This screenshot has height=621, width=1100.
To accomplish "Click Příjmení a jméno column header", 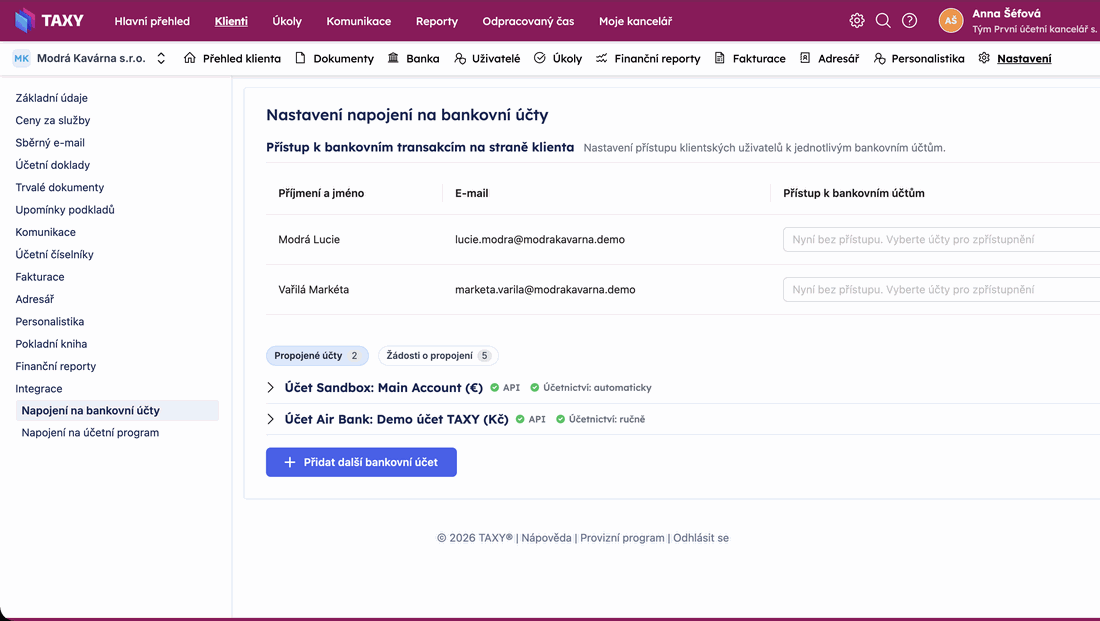I will click(x=321, y=193).
